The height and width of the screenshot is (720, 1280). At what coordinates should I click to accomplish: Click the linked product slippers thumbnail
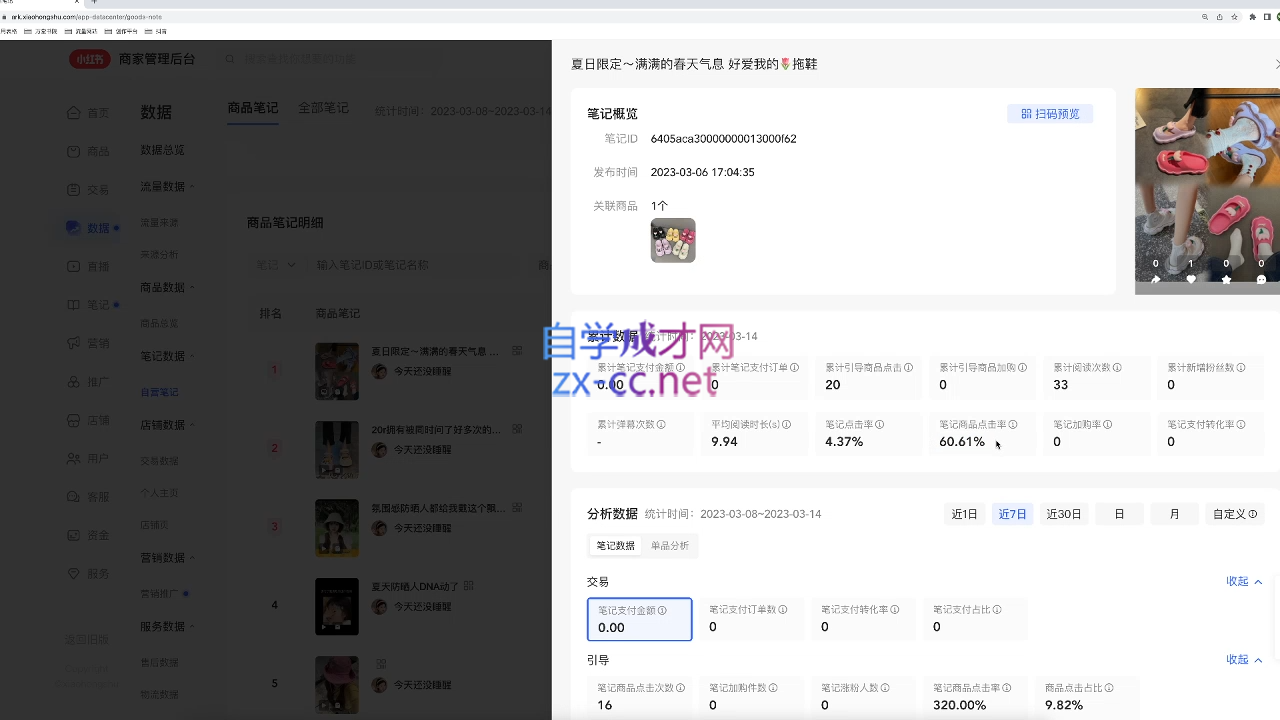(673, 241)
